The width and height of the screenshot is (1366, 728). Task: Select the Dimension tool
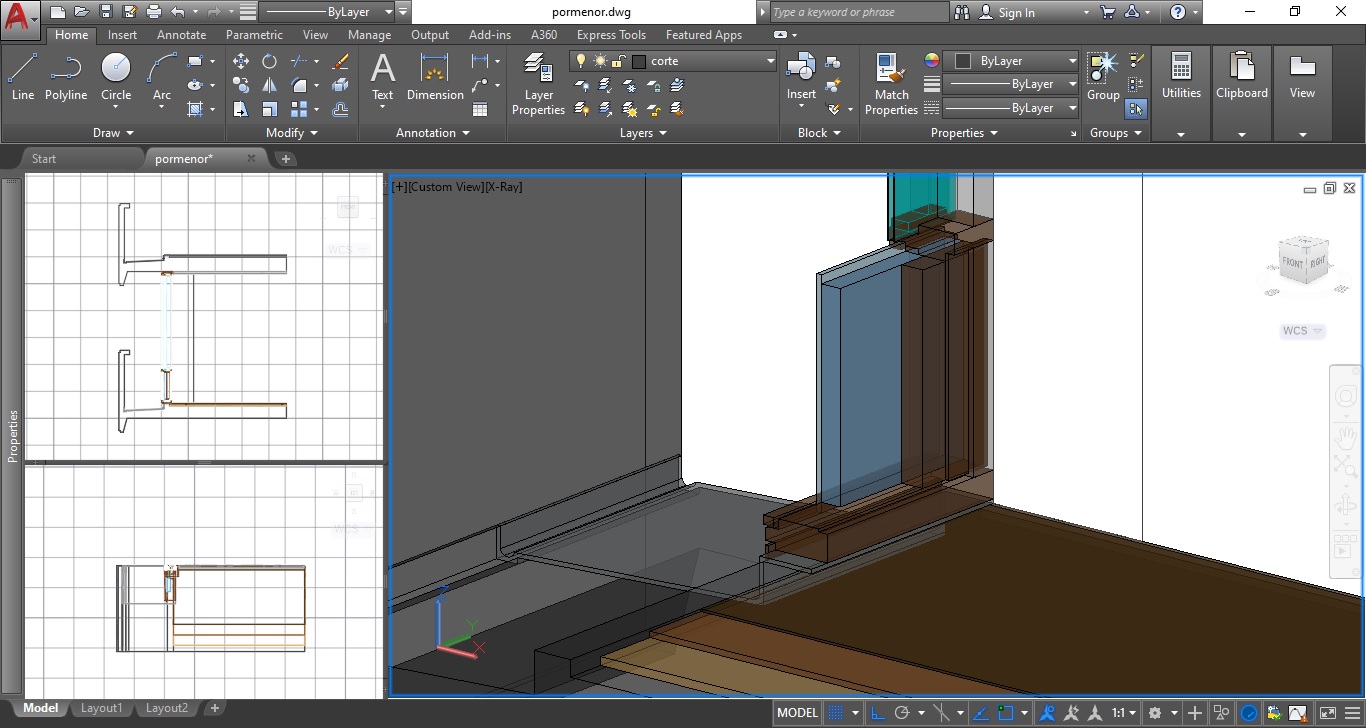[435, 77]
